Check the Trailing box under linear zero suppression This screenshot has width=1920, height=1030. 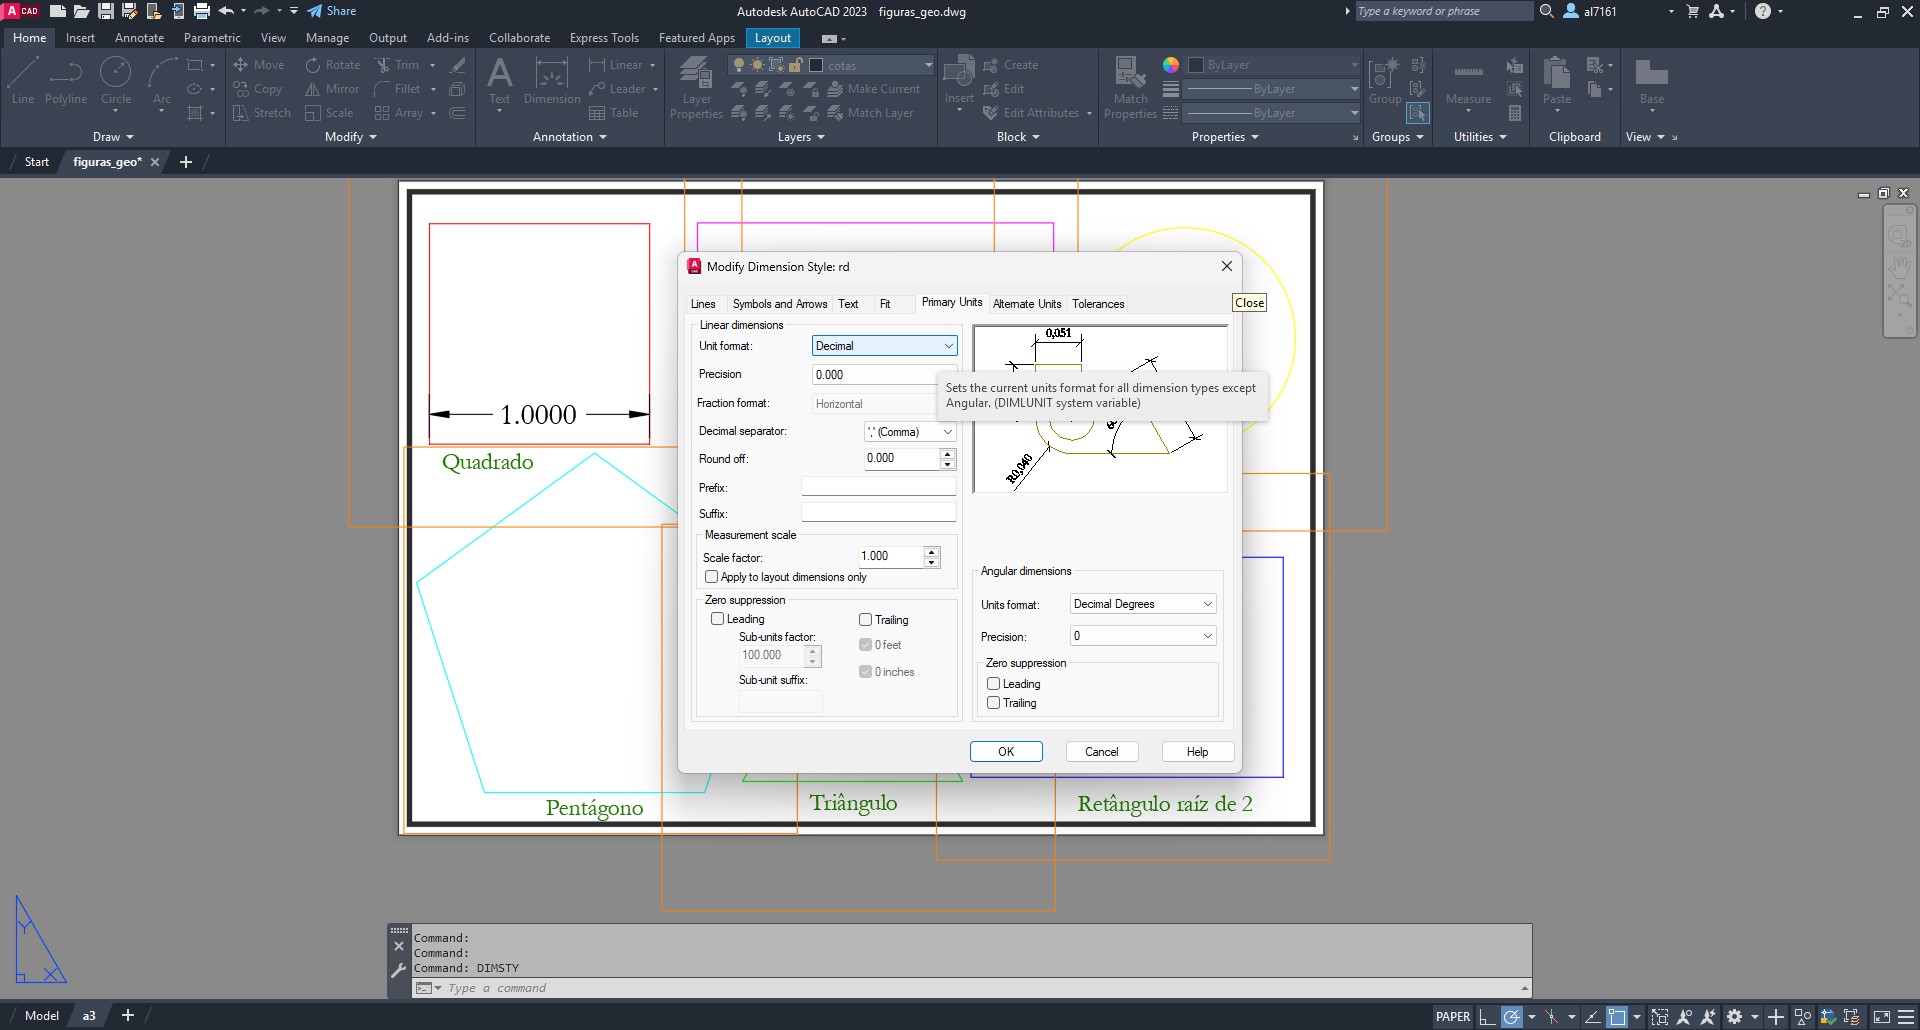[x=866, y=620]
